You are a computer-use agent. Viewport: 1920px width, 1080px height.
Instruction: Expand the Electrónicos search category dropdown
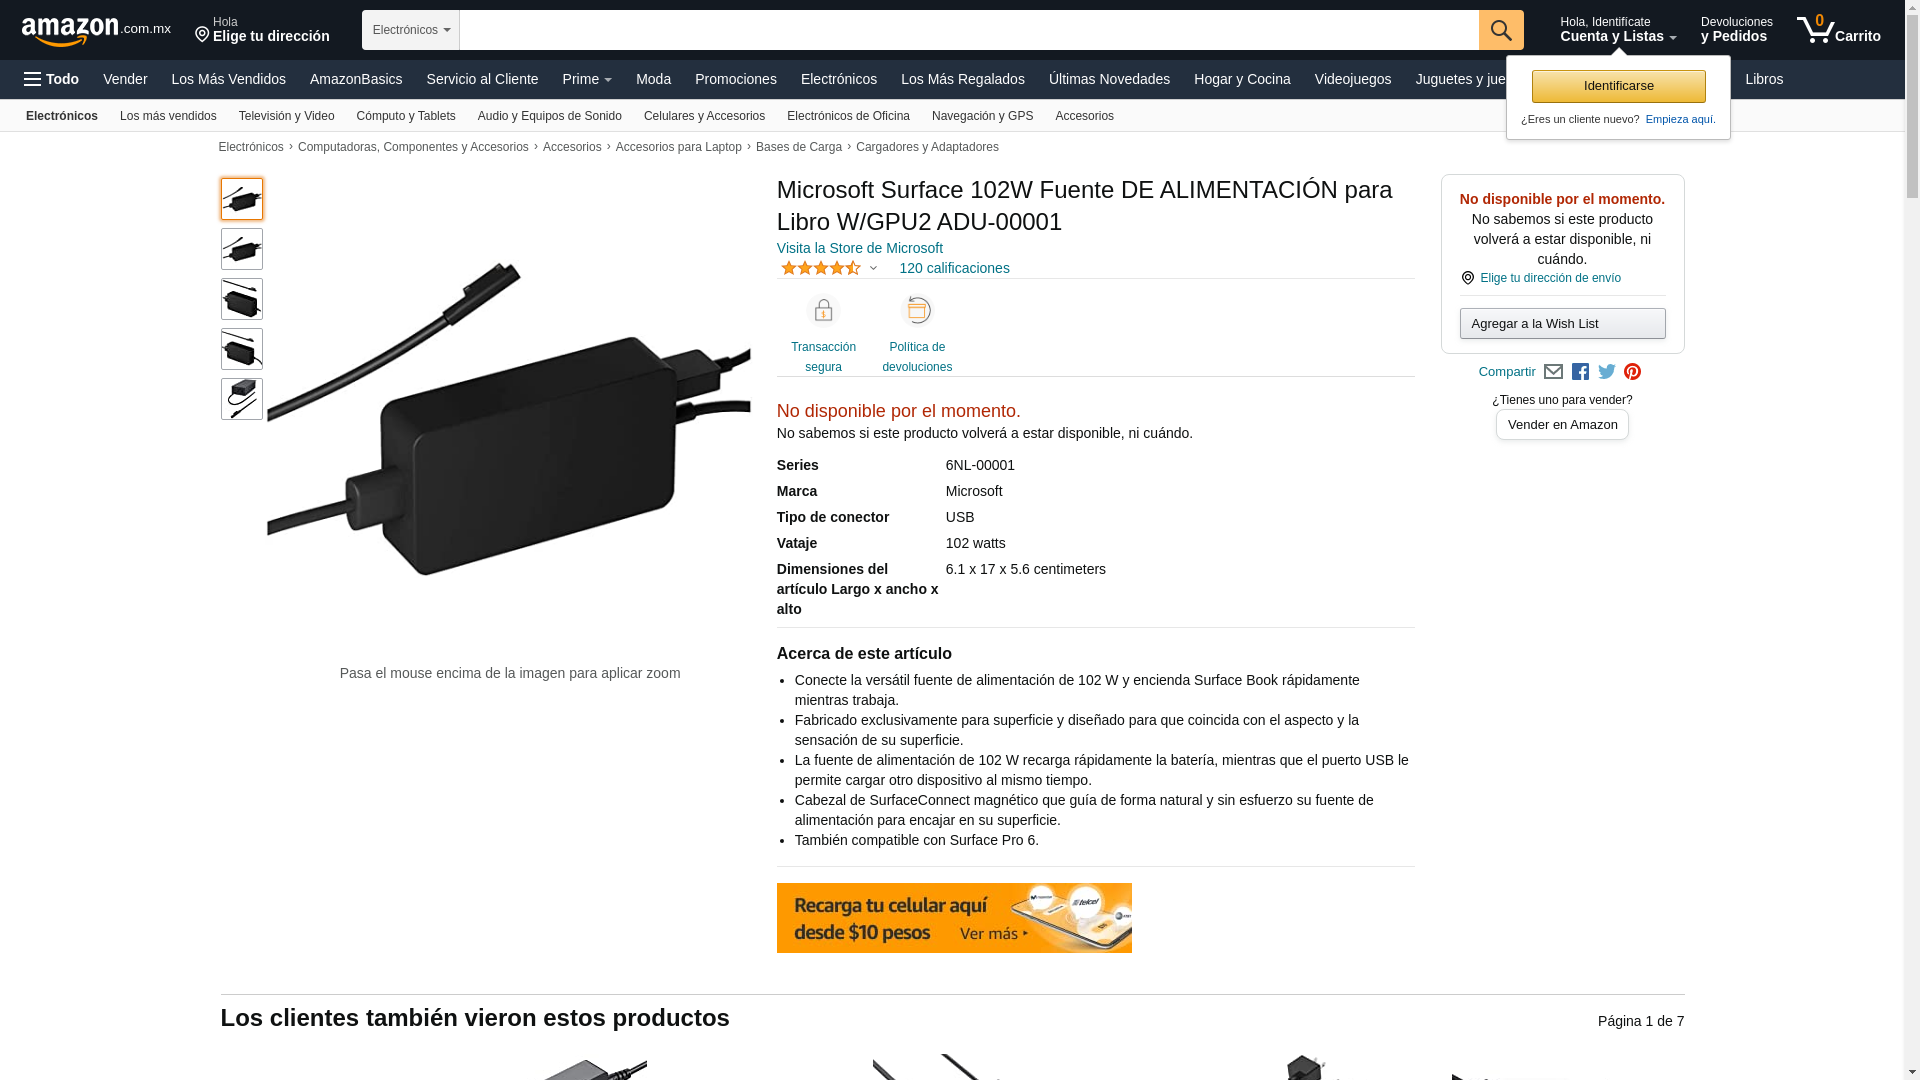pyautogui.click(x=411, y=30)
